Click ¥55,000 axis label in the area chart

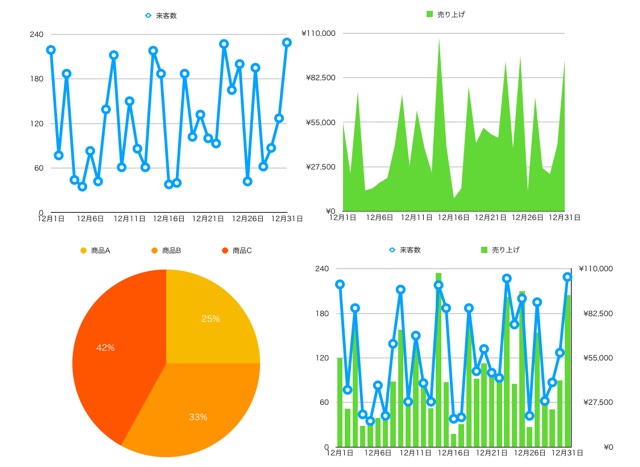(x=321, y=122)
